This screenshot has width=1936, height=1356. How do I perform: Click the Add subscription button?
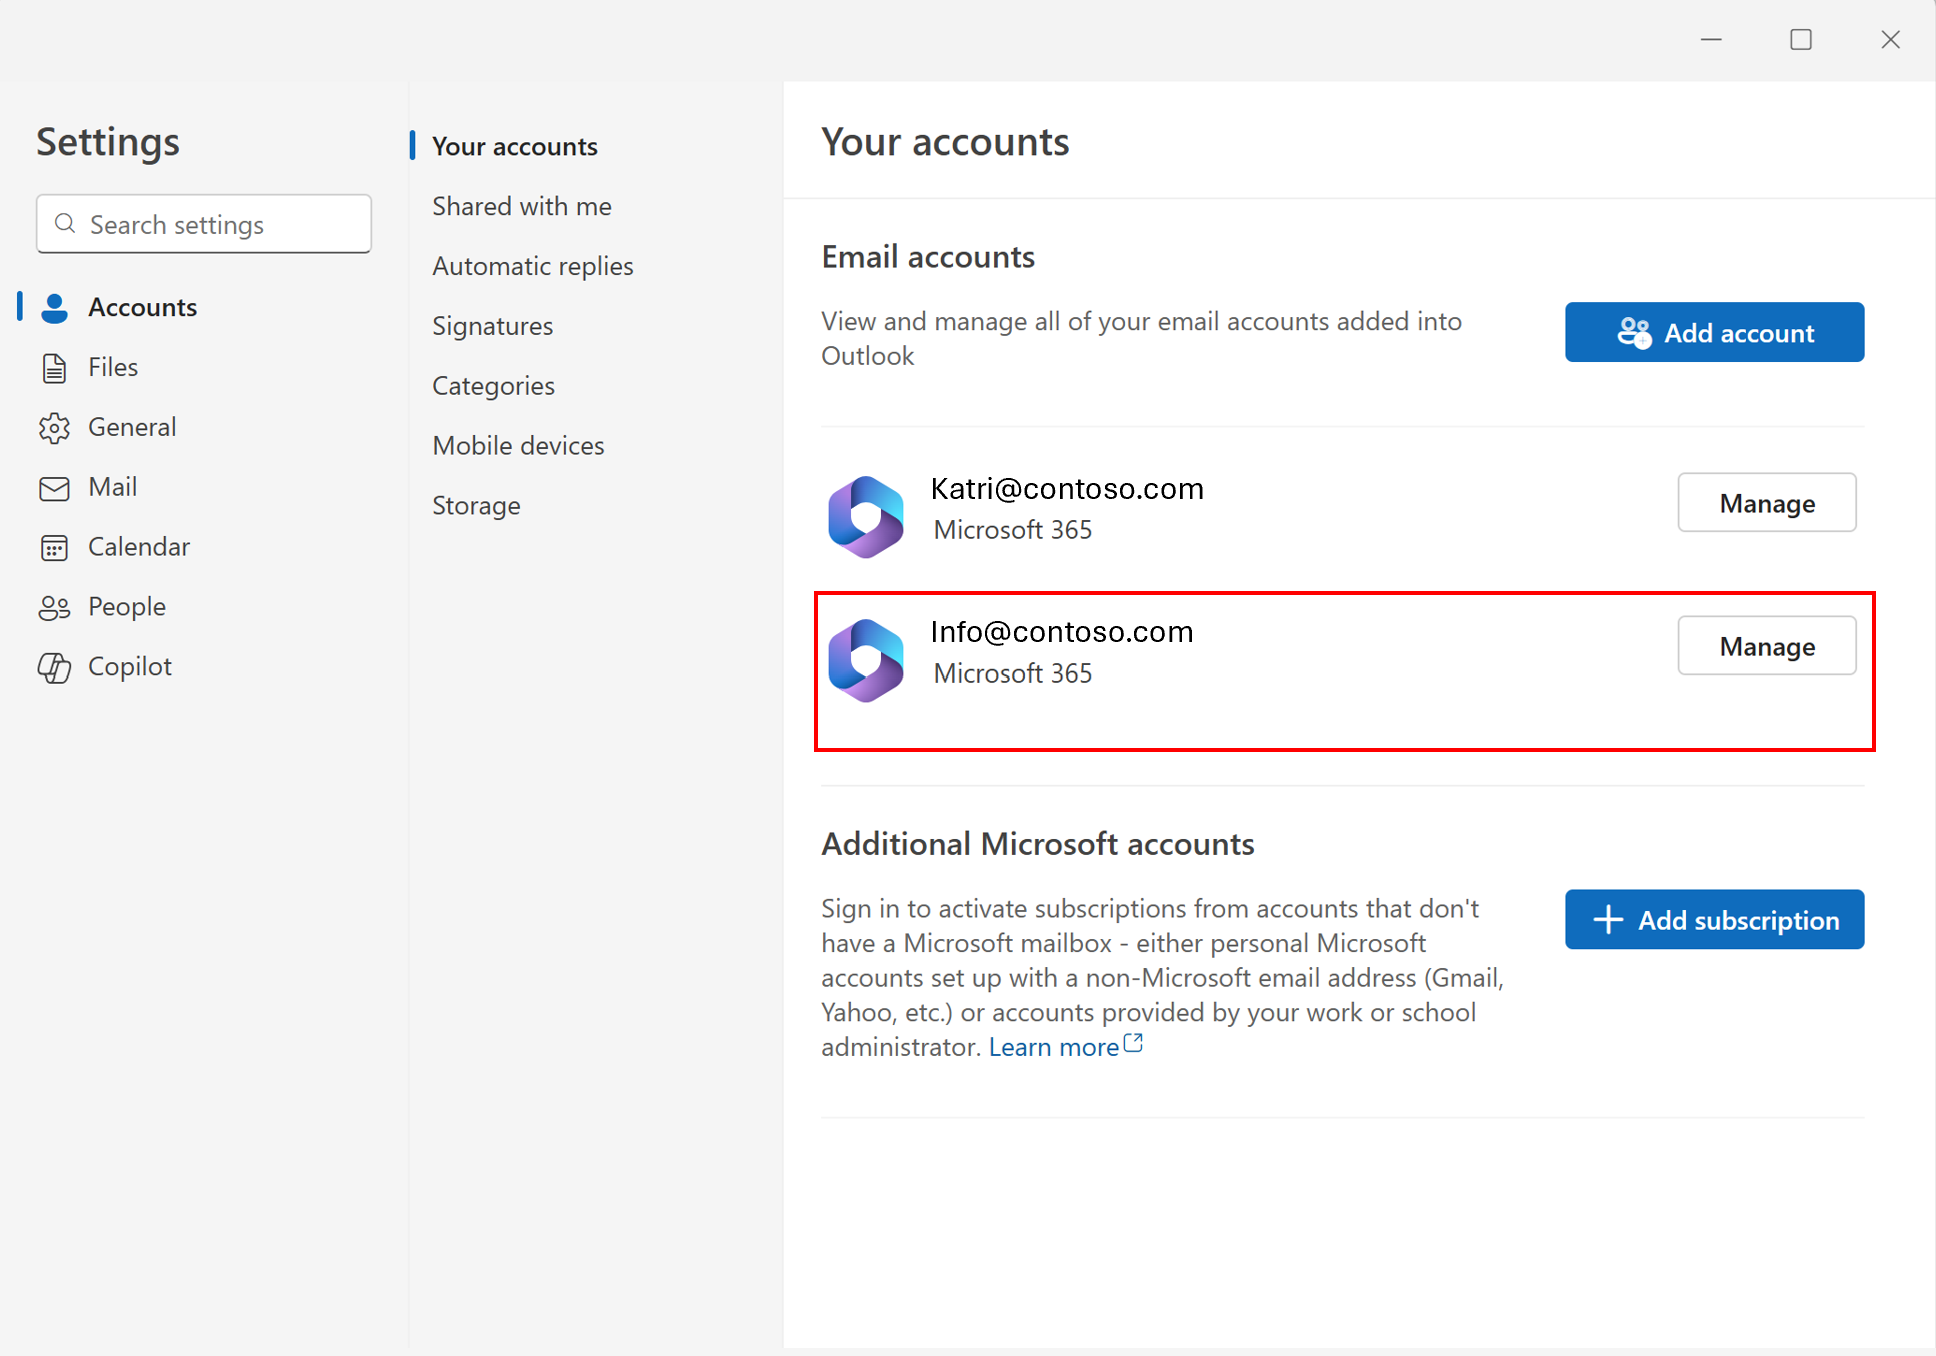(x=1713, y=919)
